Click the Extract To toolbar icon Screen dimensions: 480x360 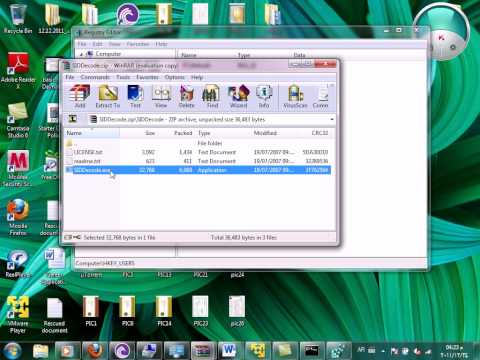point(108,96)
